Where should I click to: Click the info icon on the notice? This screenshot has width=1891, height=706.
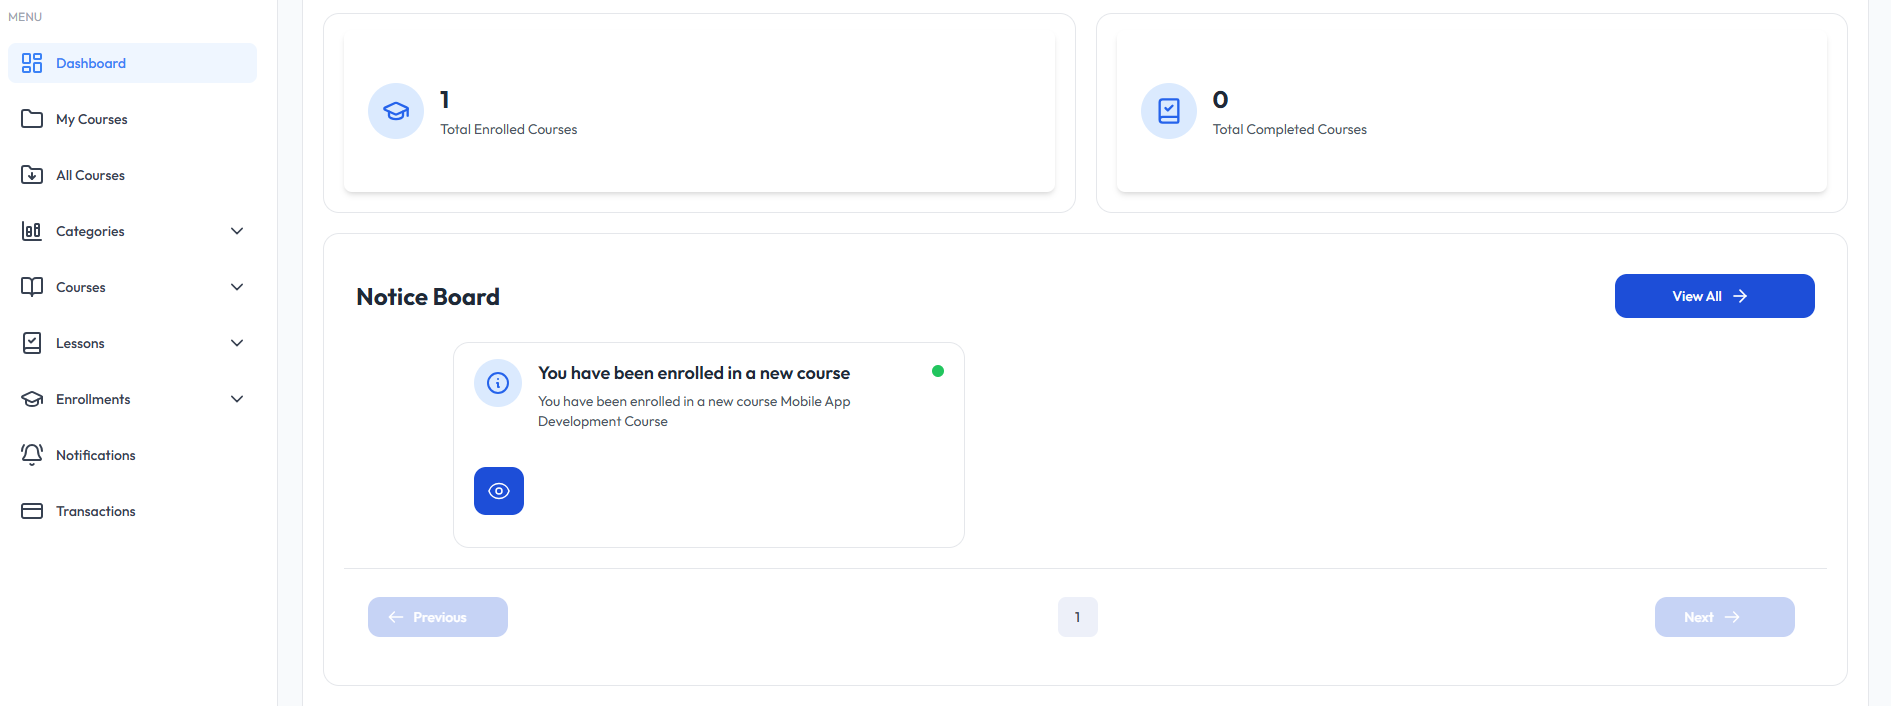(x=498, y=383)
